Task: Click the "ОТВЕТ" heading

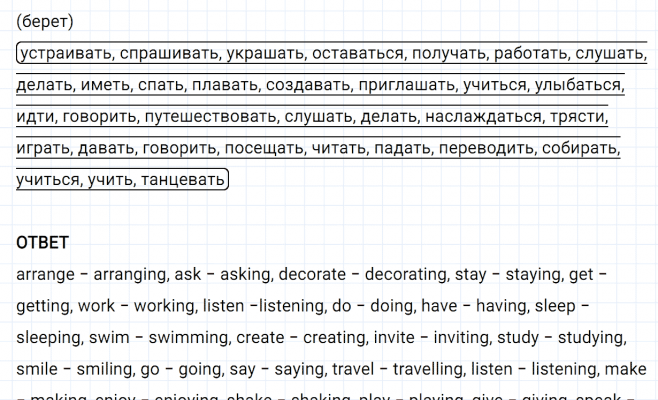Action: click(x=43, y=243)
